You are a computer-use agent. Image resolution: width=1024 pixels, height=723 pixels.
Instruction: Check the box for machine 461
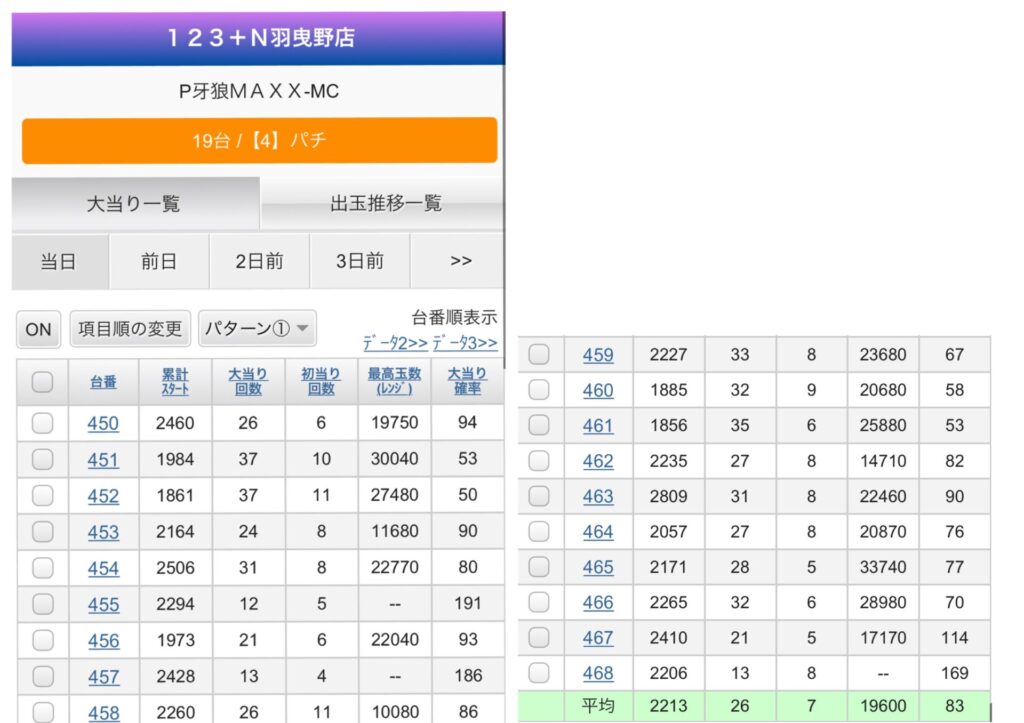[x=539, y=425]
